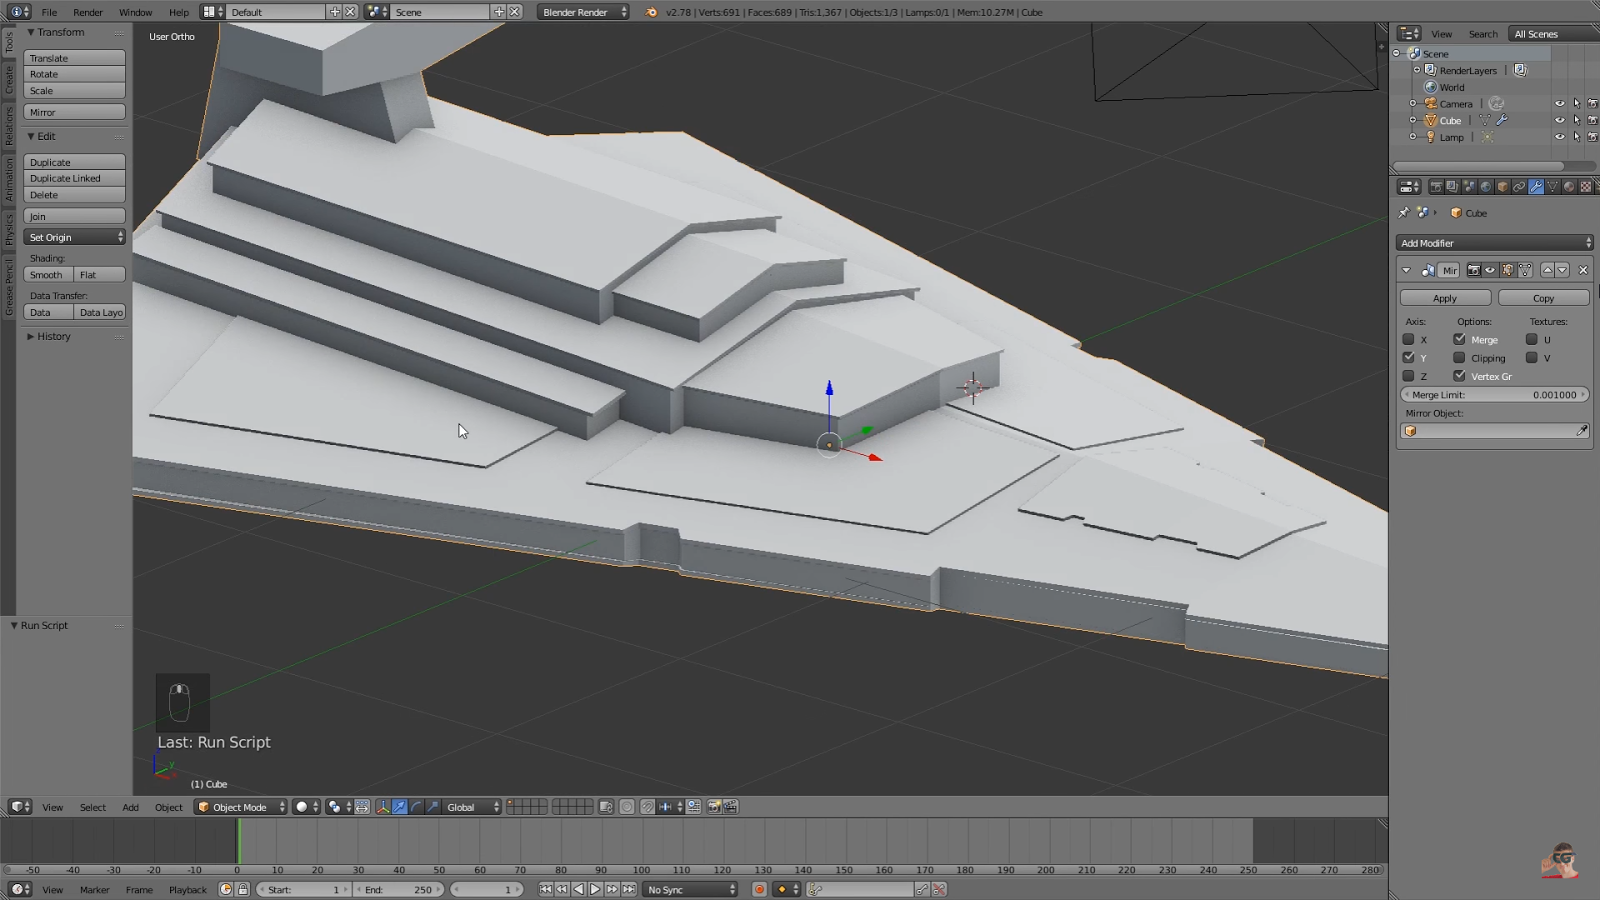Viewport: 1600px width, 900px height.
Task: Click OpenGL render animation clapper icon
Action: [x=731, y=807]
